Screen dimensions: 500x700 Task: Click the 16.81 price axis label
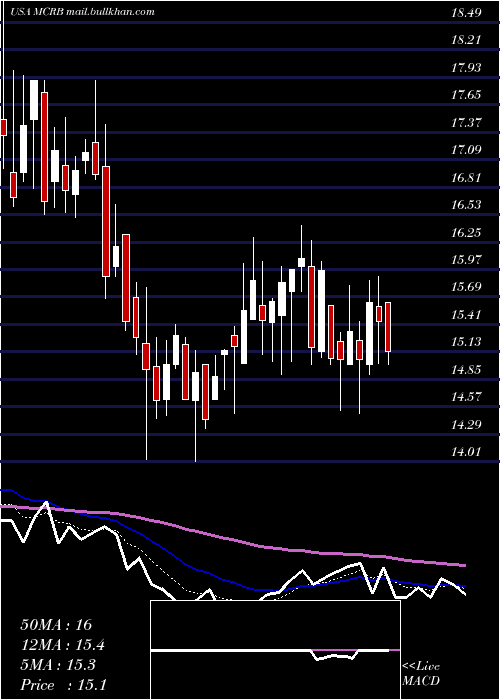466,178
